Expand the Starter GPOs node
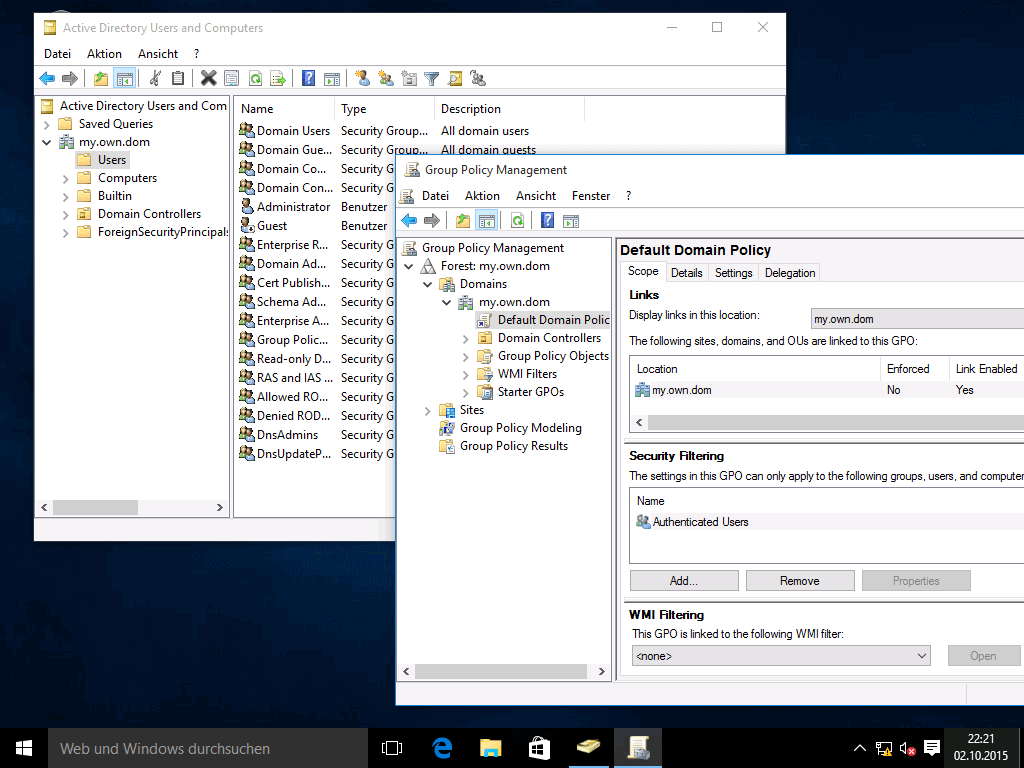1024x768 pixels. pos(466,392)
